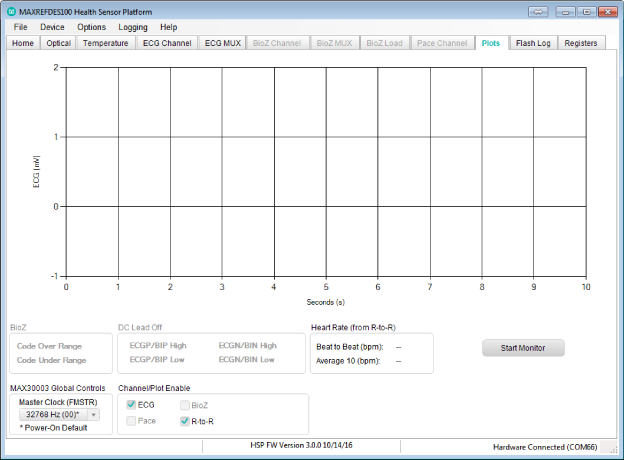Click the ECGP/BIP High indicator

coord(158,345)
